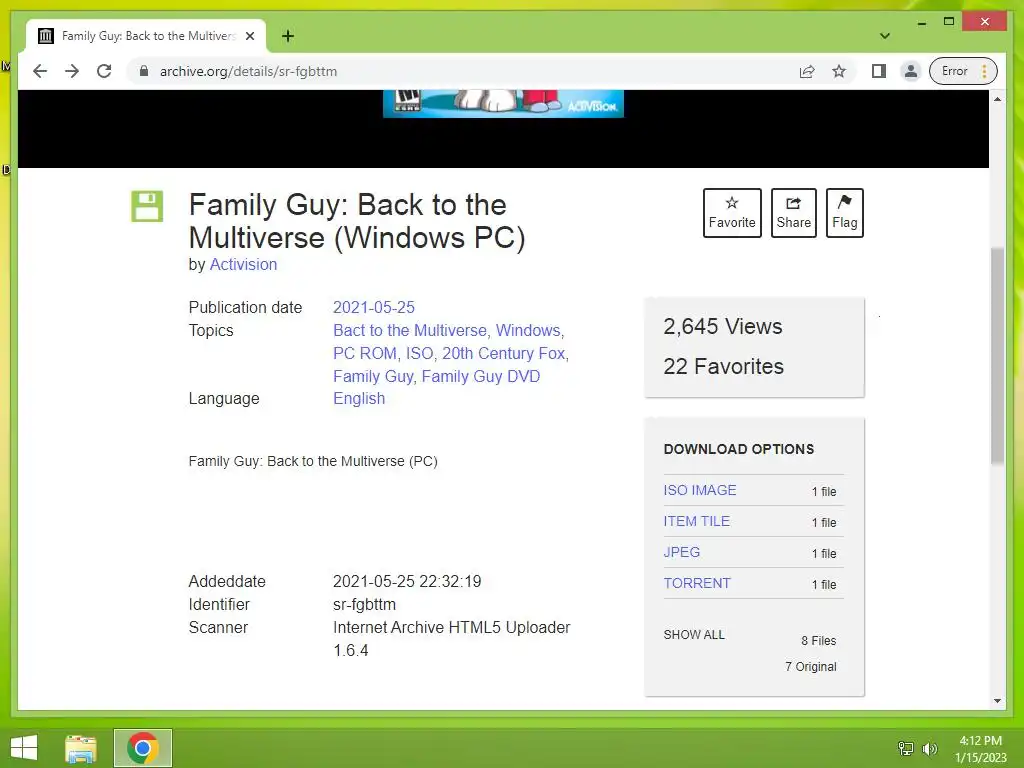The width and height of the screenshot is (1024, 768).
Task: Show all download files
Action: [x=694, y=635]
